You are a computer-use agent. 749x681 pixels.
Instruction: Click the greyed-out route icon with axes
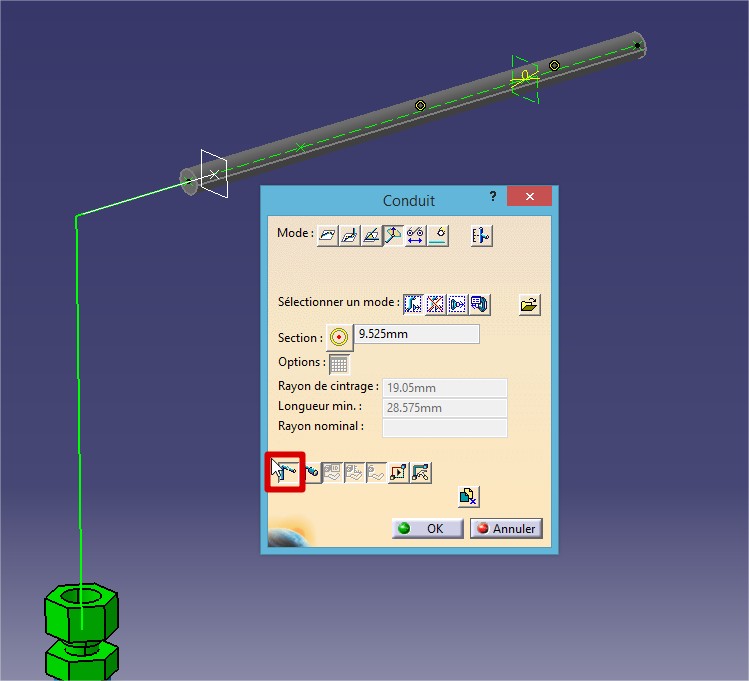coord(354,472)
